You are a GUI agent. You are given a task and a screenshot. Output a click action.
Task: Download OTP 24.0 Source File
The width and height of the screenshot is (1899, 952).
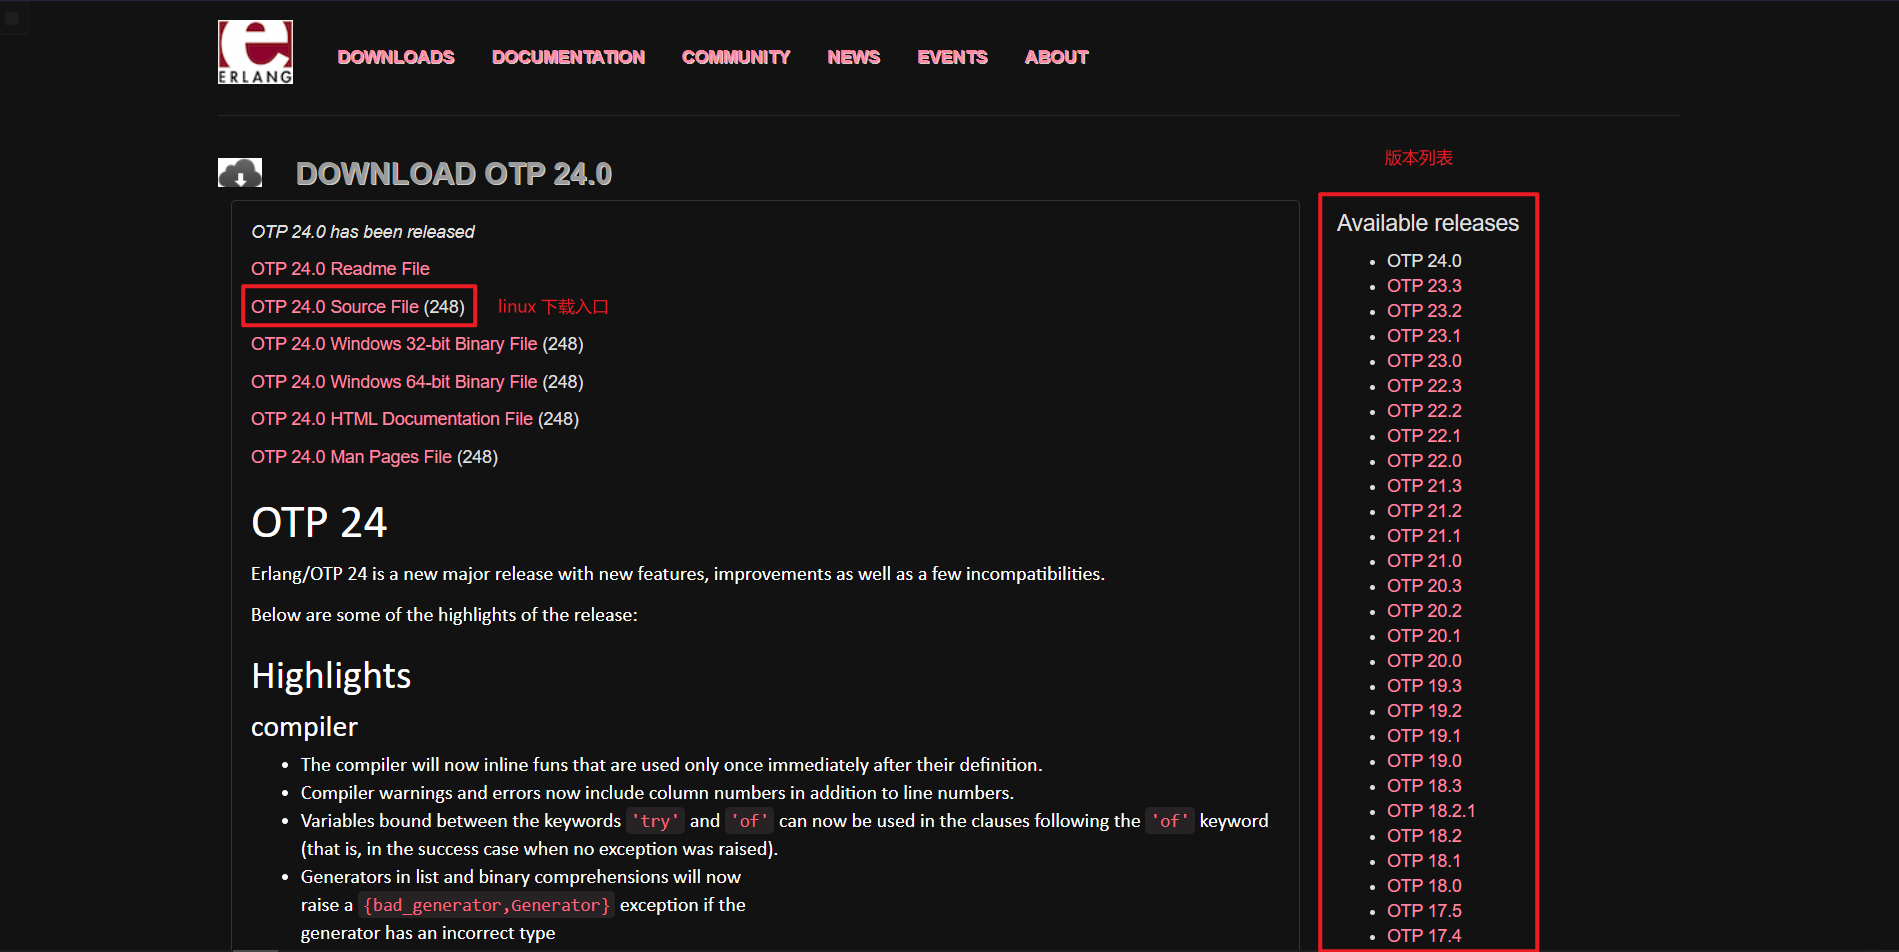click(335, 307)
